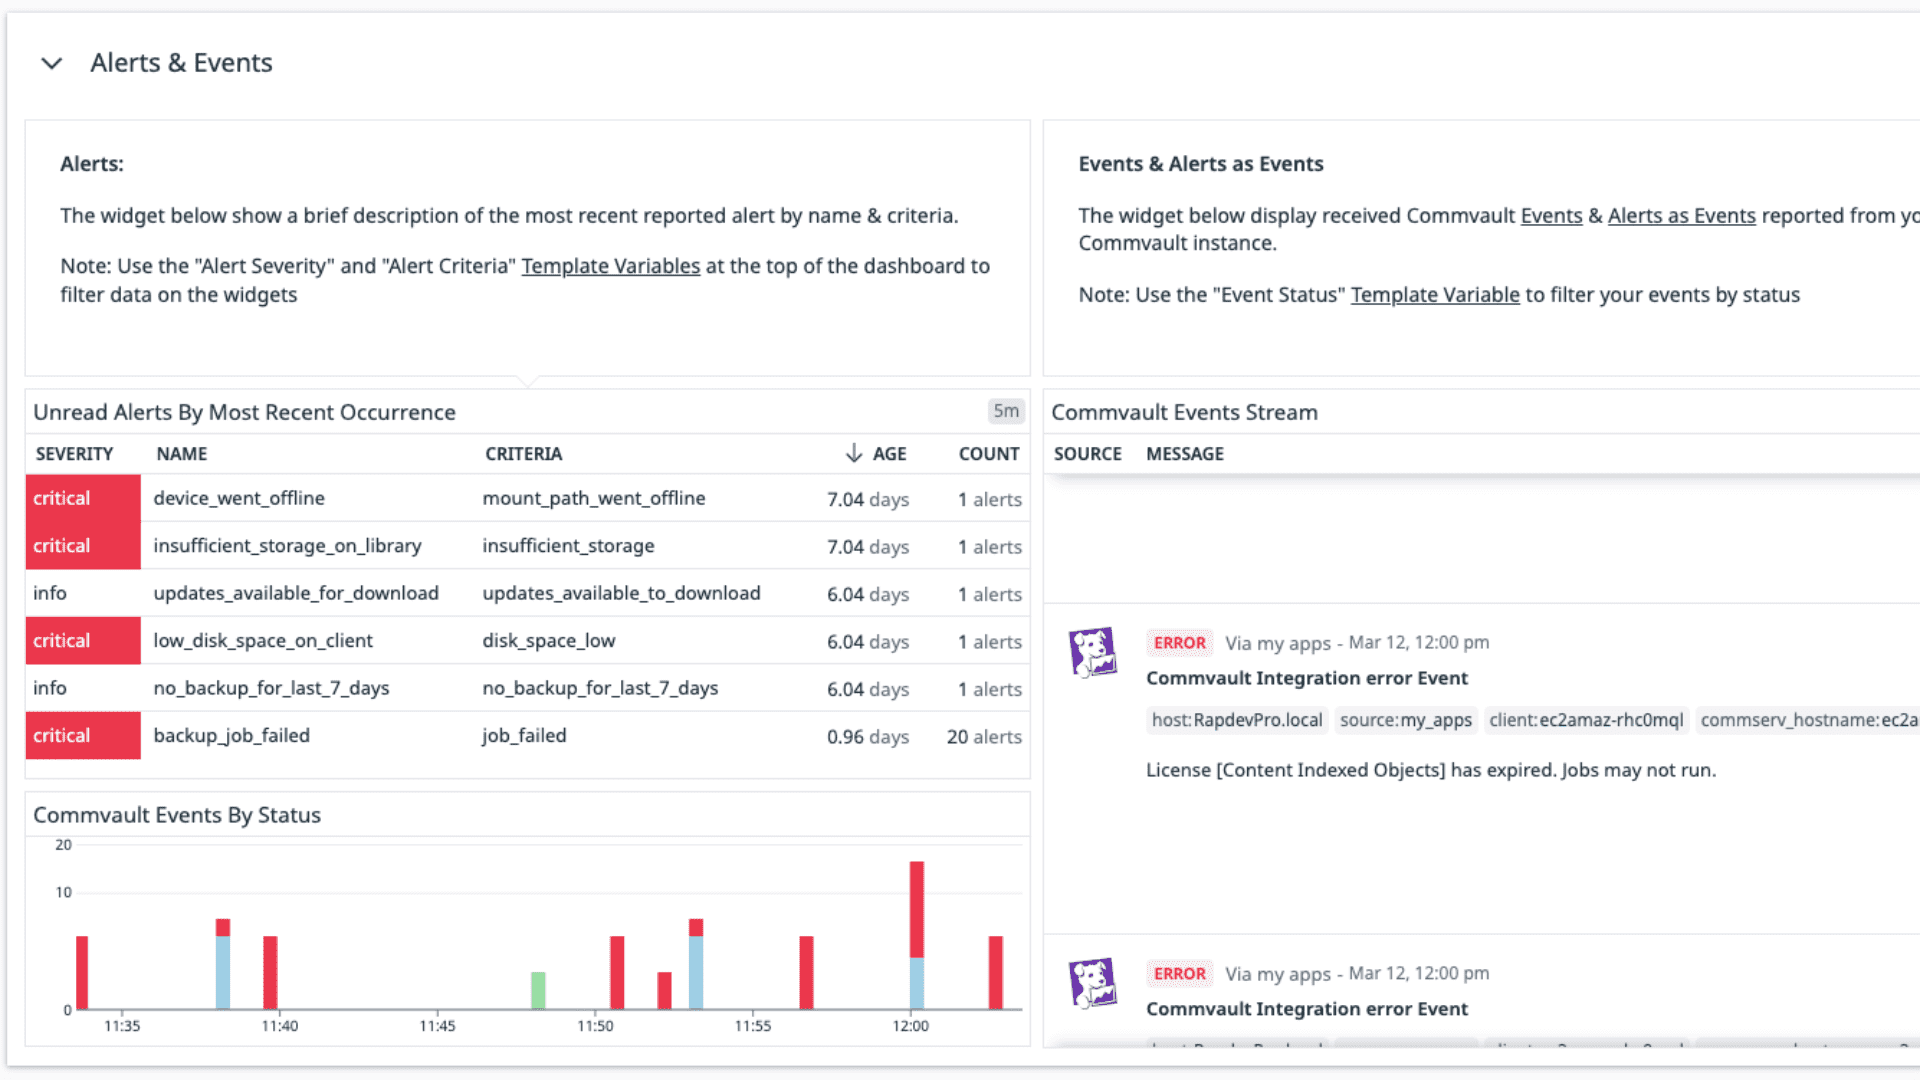The height and width of the screenshot is (1080, 1920).
Task: Click the host:RapdevPro.local tag
Action: (x=1237, y=720)
